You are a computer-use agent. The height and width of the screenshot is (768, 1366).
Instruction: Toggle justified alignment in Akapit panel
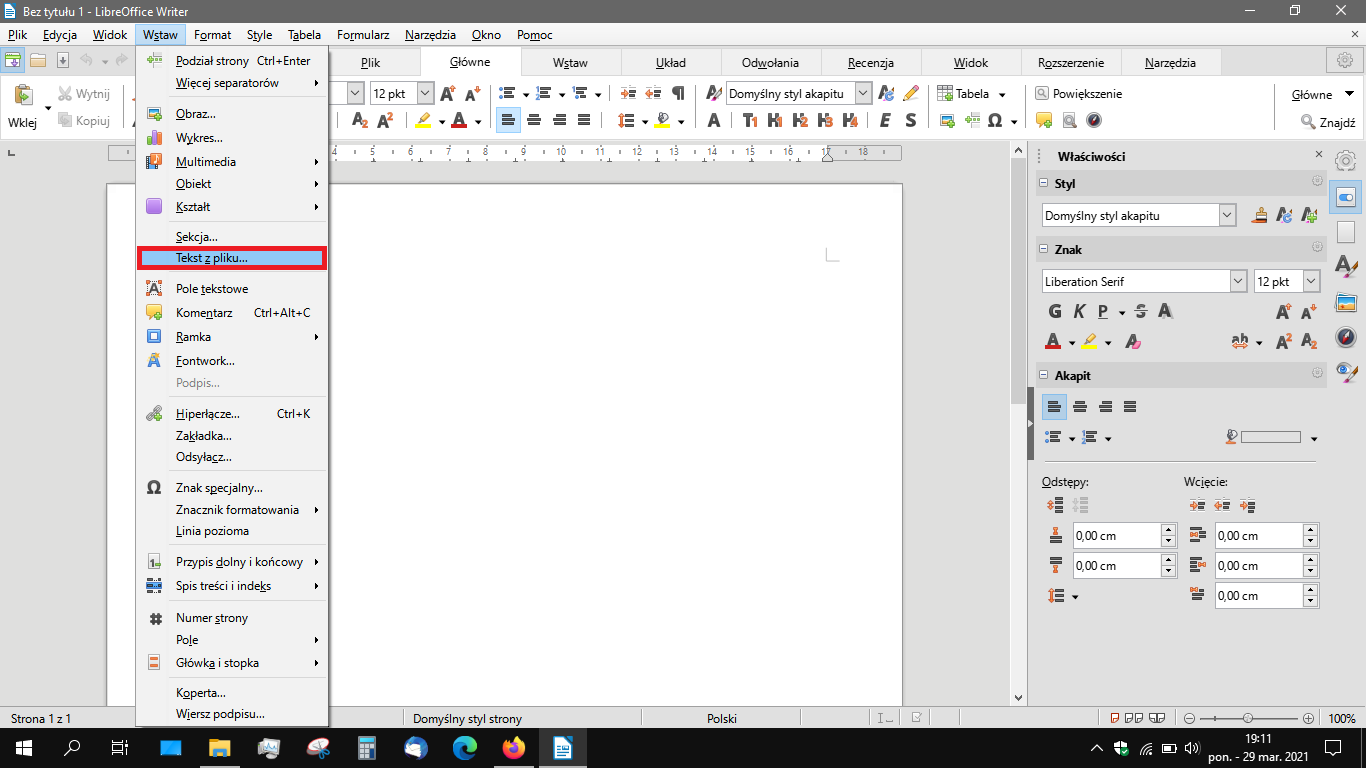tap(1130, 407)
